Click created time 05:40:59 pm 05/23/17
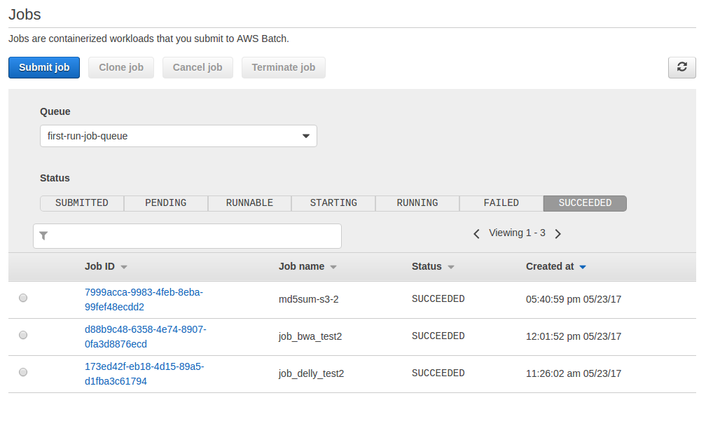This screenshot has height=447, width=720. 574,300
